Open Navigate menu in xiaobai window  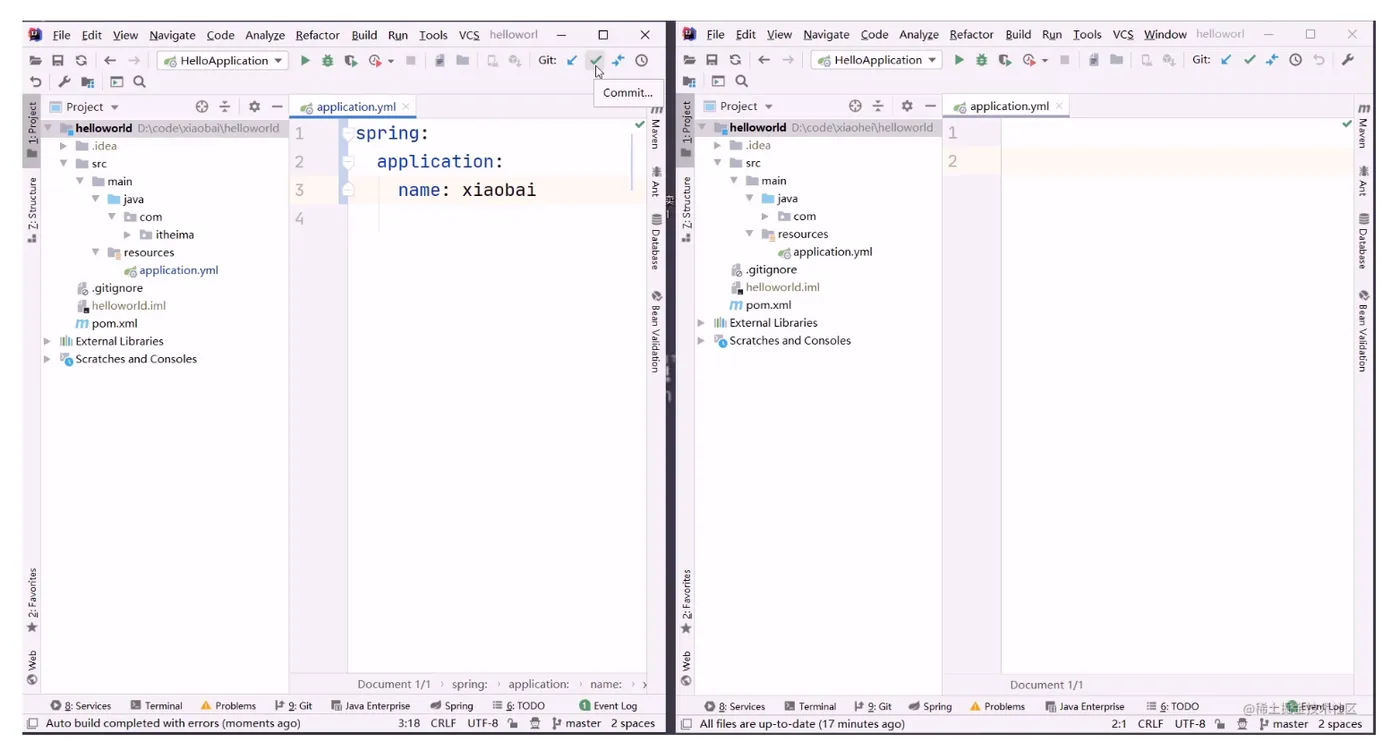point(172,35)
